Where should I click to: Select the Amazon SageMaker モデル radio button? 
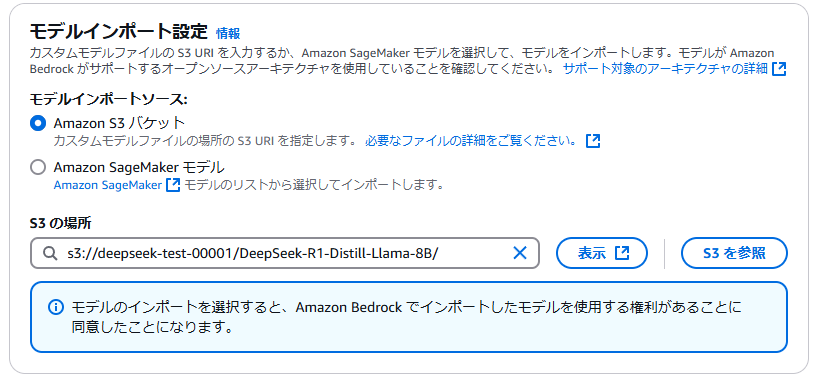click(38, 167)
